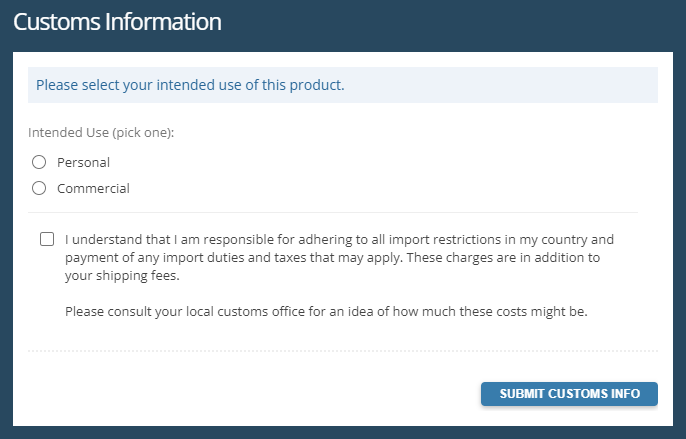Click the 'Please select your intended use' banner
Viewport: 686px width, 439px height.
point(342,85)
